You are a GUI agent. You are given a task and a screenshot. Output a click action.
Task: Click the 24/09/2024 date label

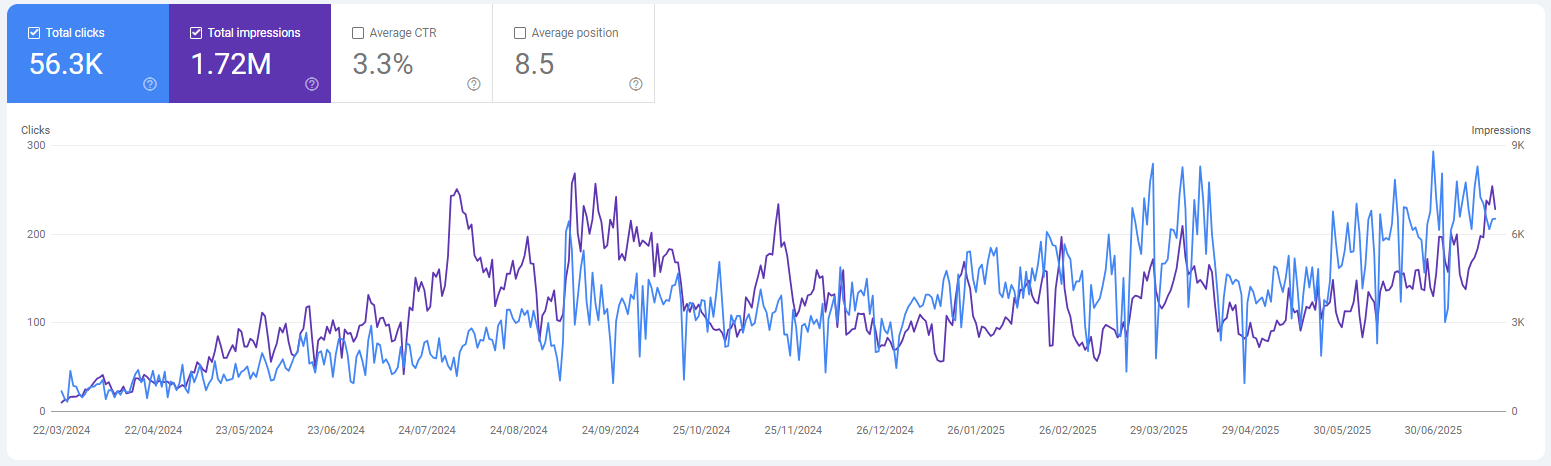[x=610, y=430]
